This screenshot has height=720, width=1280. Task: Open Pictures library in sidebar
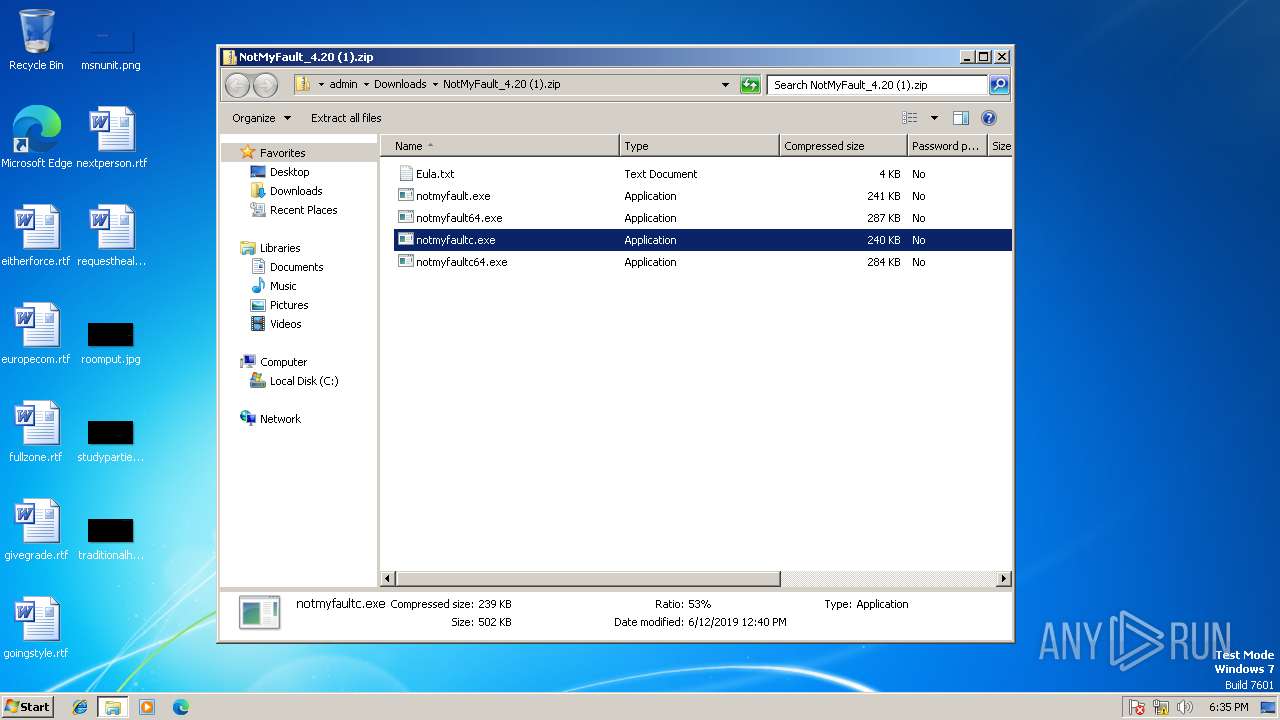(x=288, y=305)
